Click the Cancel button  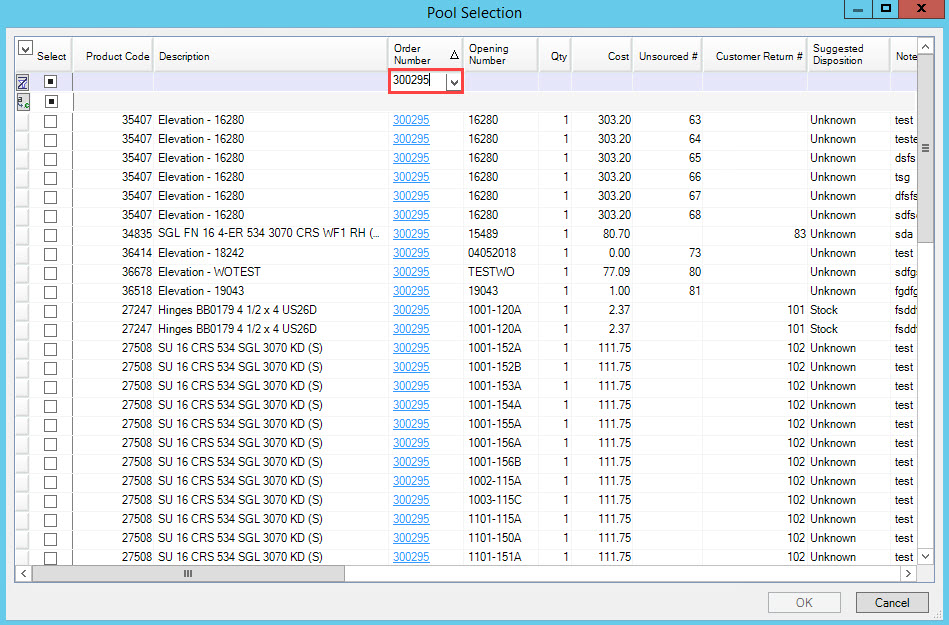point(892,603)
